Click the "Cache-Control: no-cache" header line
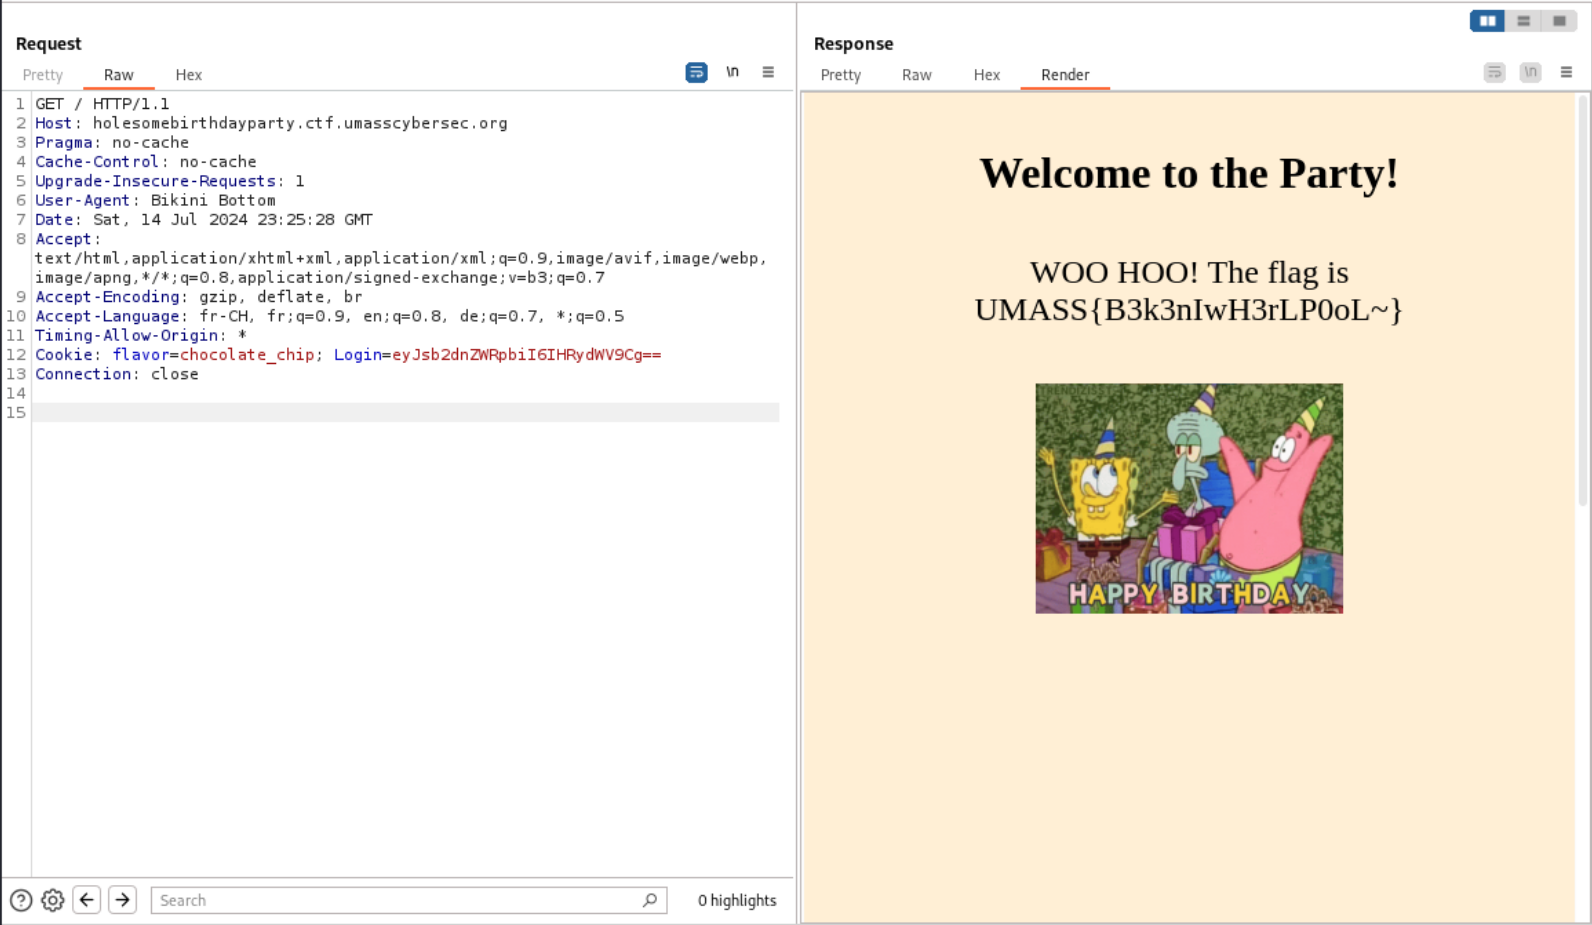The width and height of the screenshot is (1592, 925). click(146, 161)
